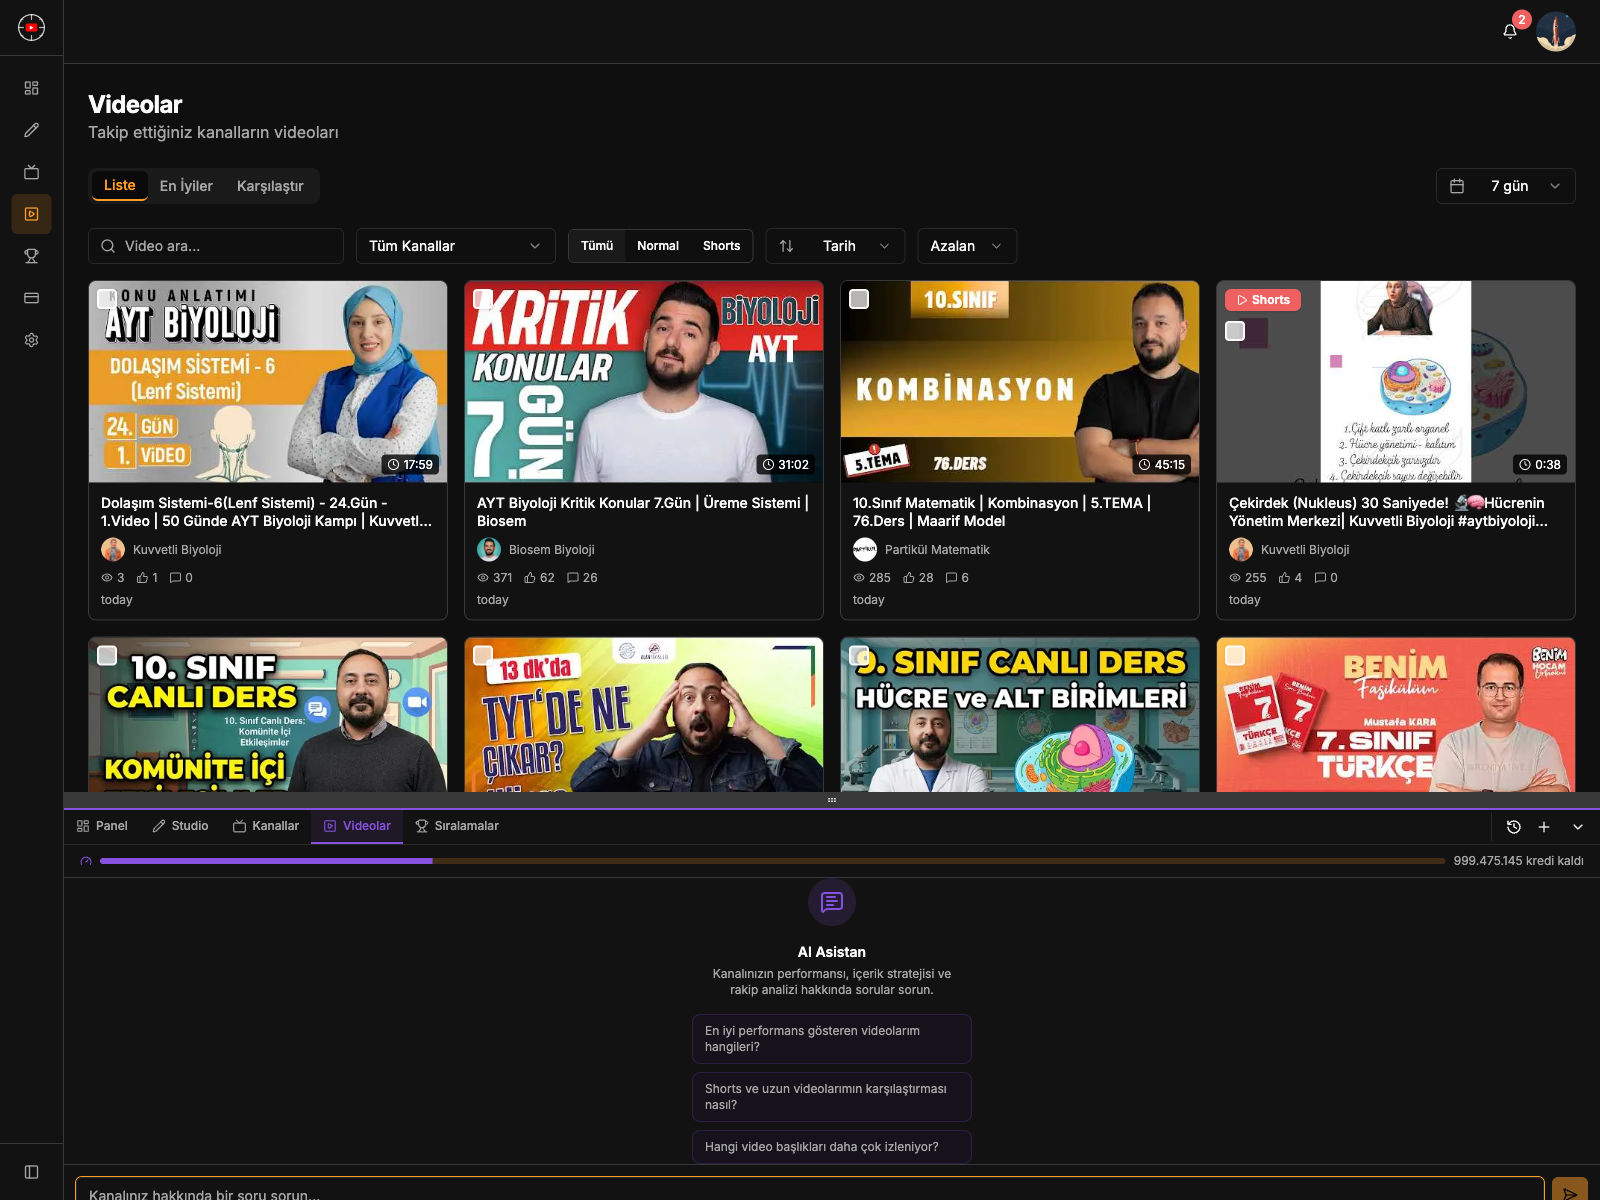Select the Çekirdek Shorts video checkbox
This screenshot has width=1600, height=1200.
pyautogui.click(x=1235, y=331)
